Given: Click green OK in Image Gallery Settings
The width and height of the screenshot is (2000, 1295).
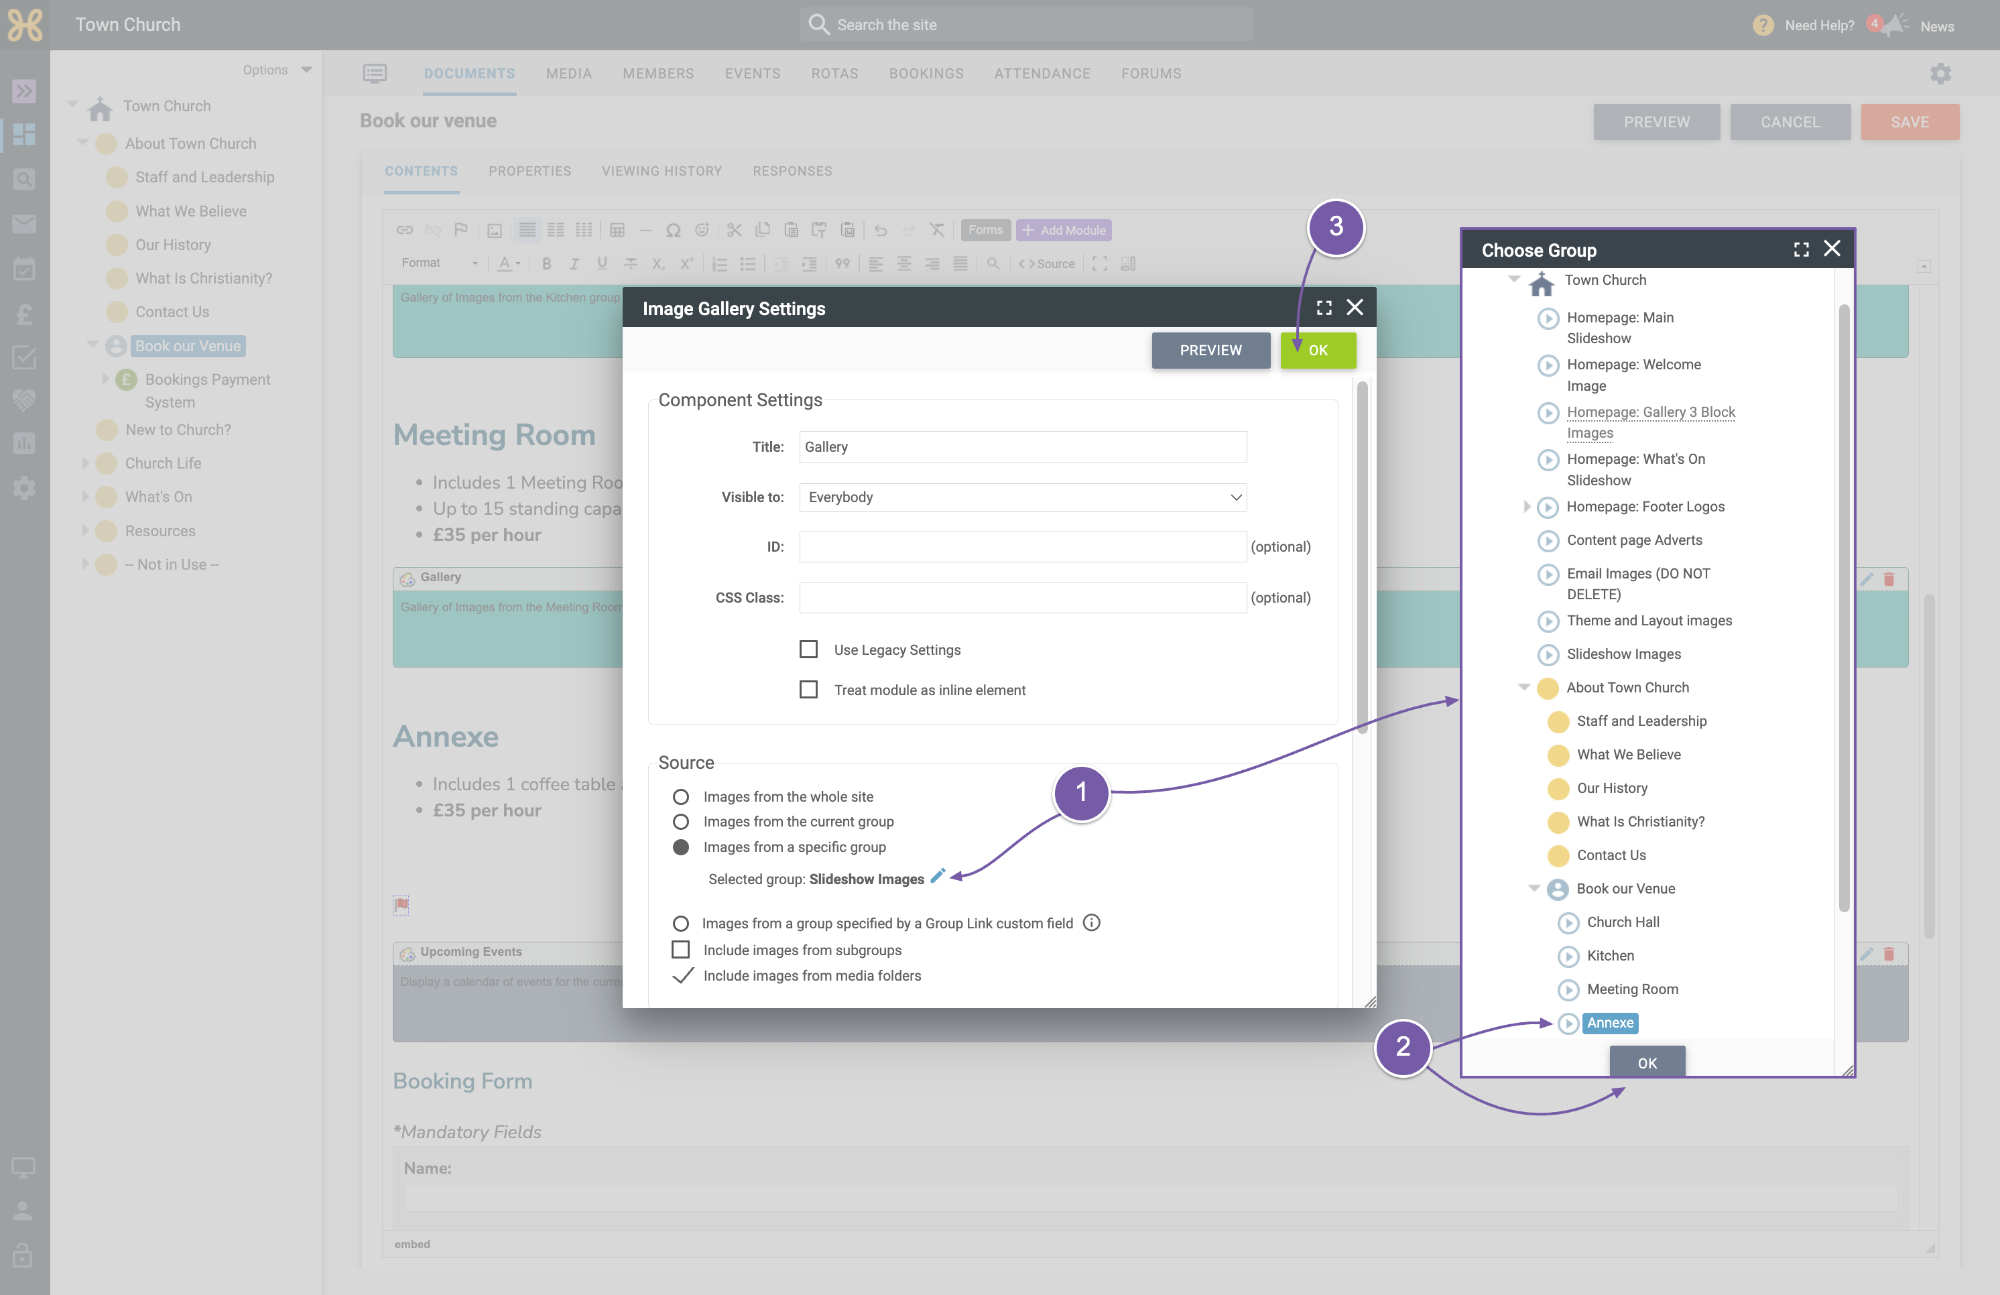Looking at the screenshot, I should [x=1318, y=350].
